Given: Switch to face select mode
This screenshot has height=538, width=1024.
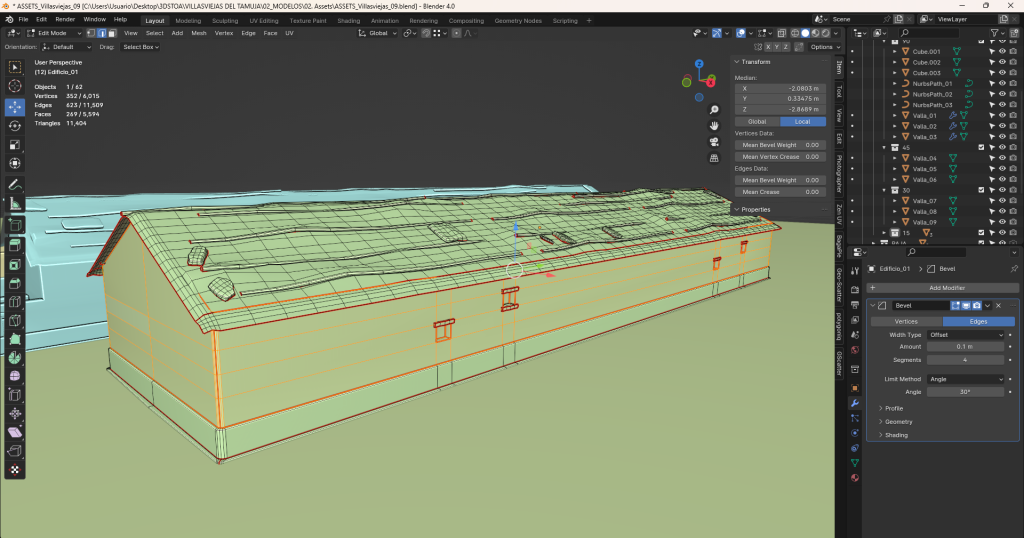Looking at the screenshot, I should 112,33.
